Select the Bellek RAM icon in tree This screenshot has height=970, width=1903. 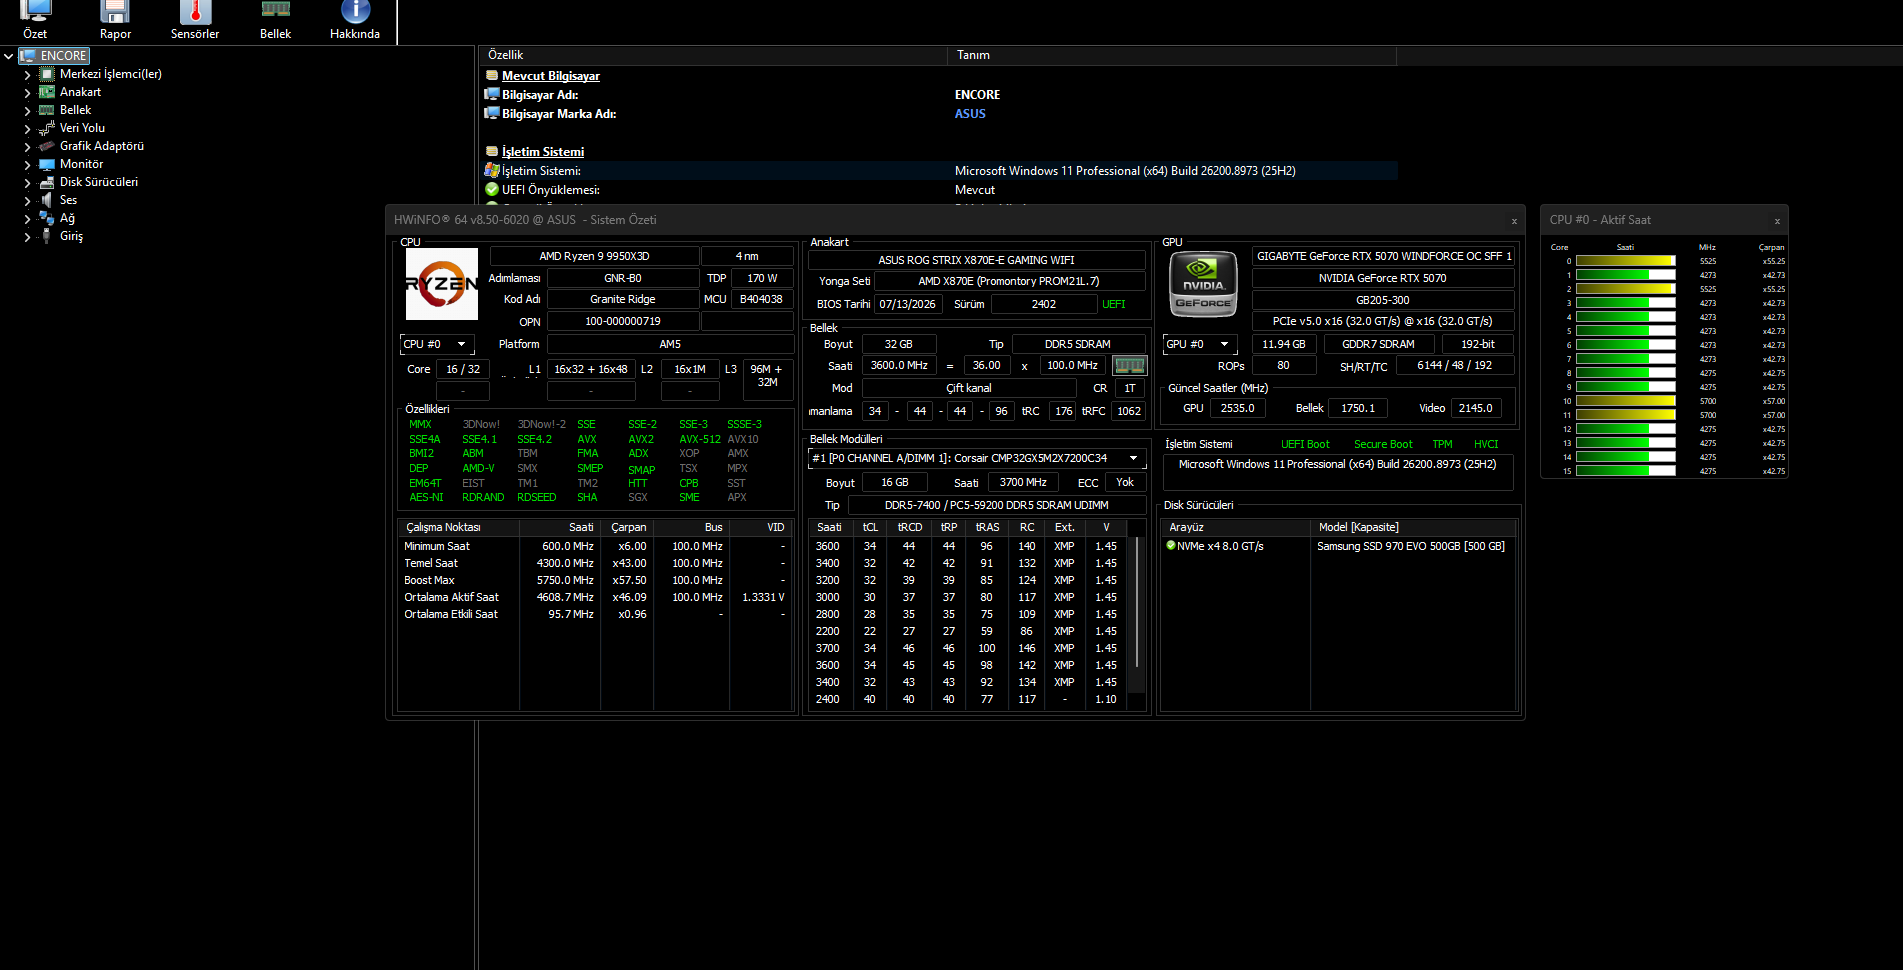[x=47, y=110]
